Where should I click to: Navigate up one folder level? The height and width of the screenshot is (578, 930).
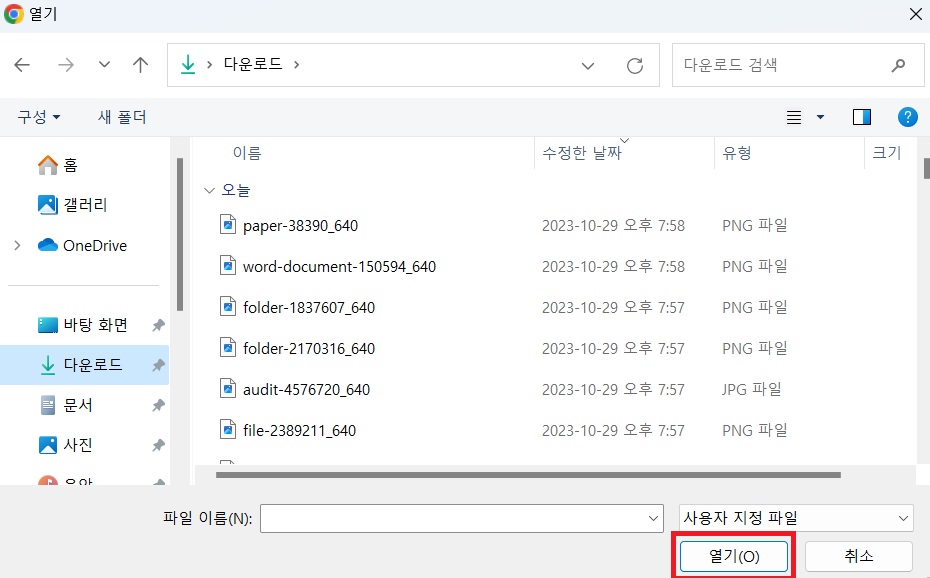tap(140, 64)
